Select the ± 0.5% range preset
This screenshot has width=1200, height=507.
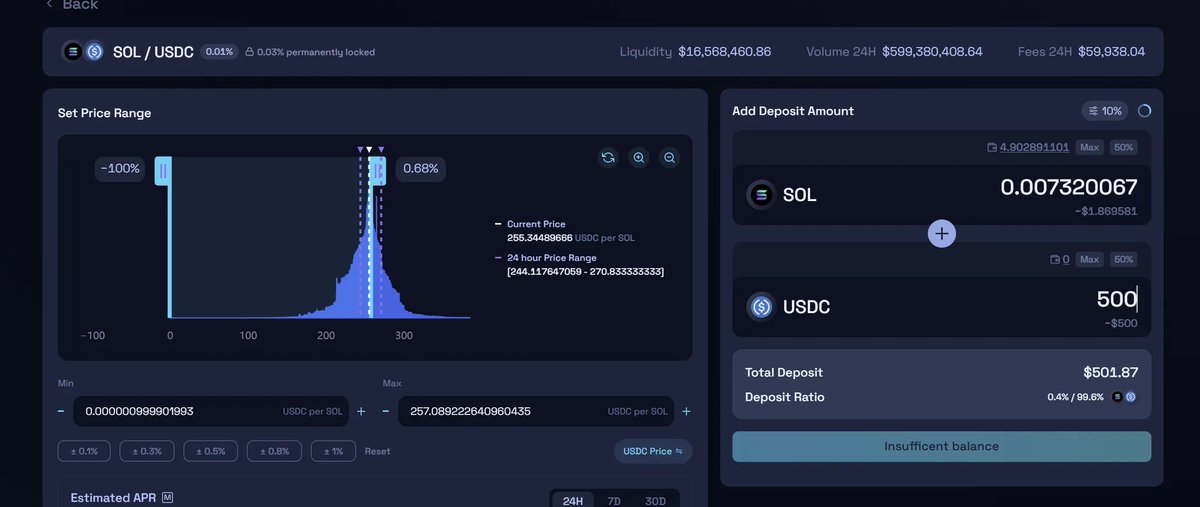point(210,451)
